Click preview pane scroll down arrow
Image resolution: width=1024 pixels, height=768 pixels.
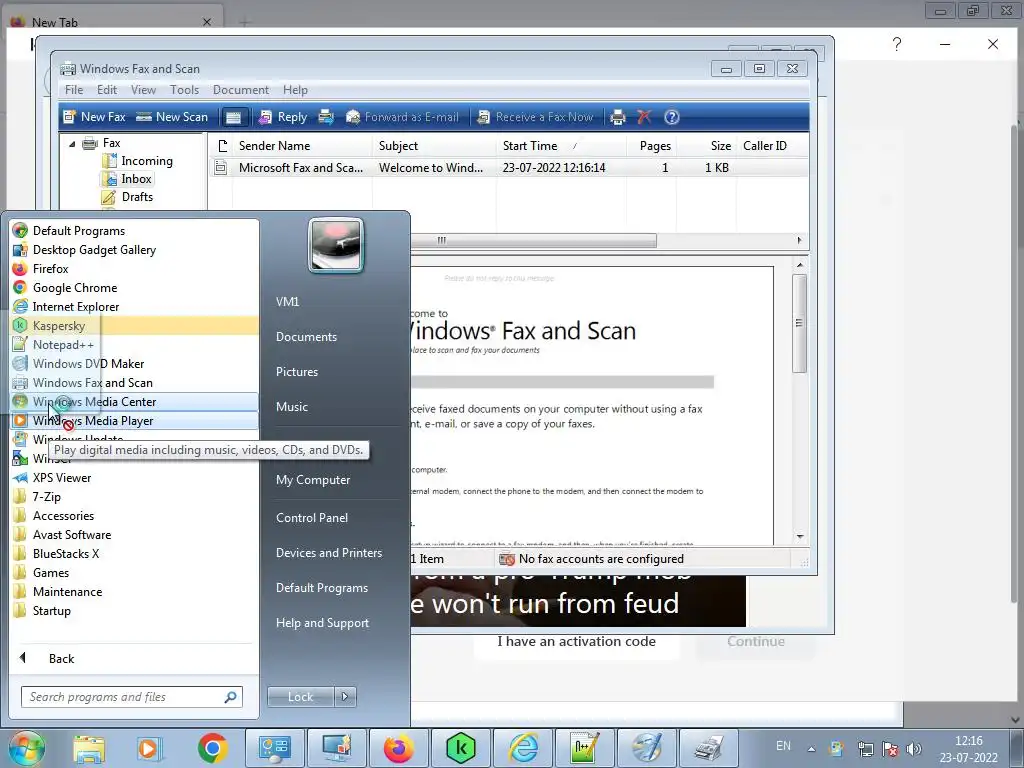pyautogui.click(x=800, y=537)
